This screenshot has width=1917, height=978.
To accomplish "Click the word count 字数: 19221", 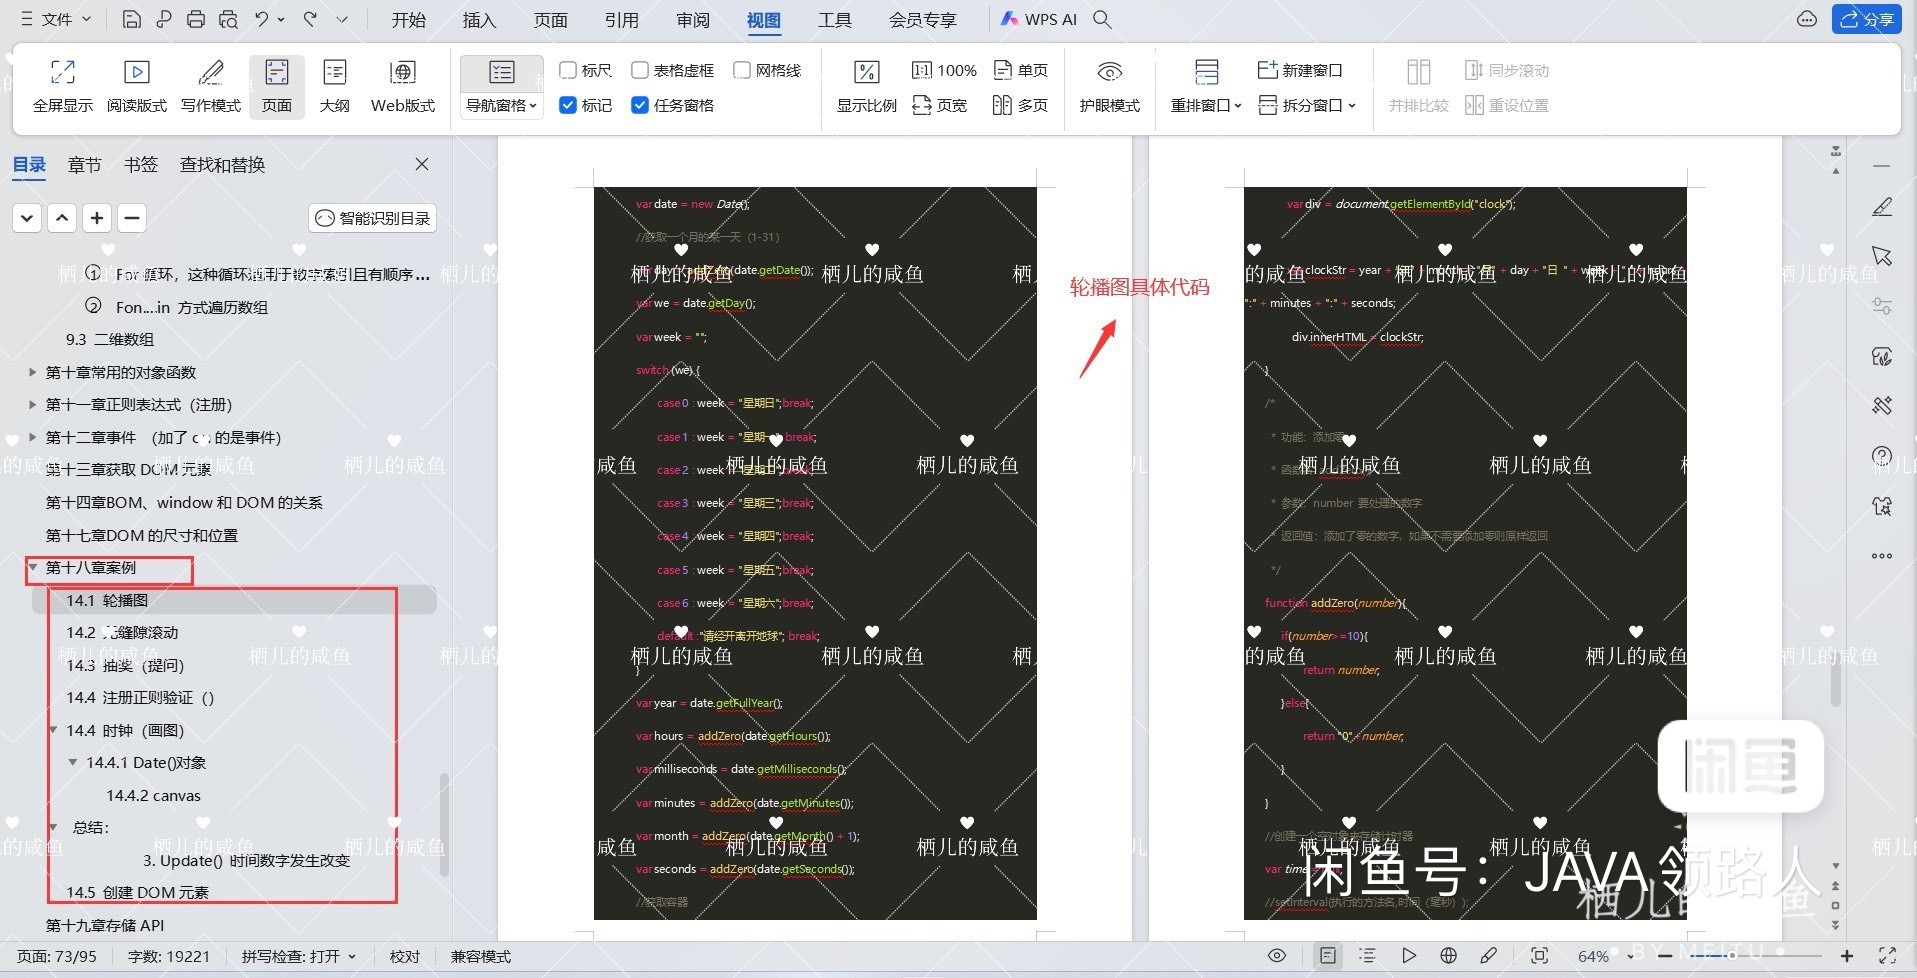I will point(169,957).
